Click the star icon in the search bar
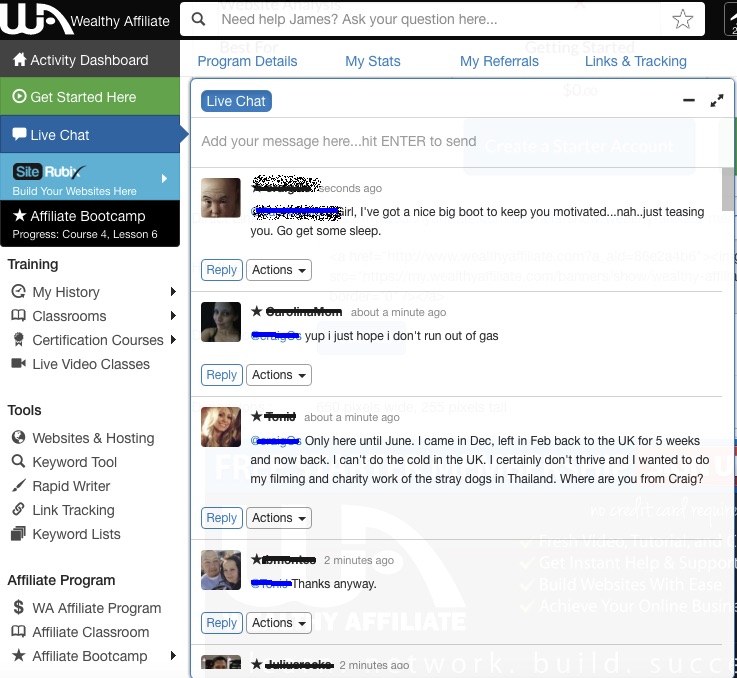This screenshot has width=737, height=678. pyautogui.click(x=682, y=19)
